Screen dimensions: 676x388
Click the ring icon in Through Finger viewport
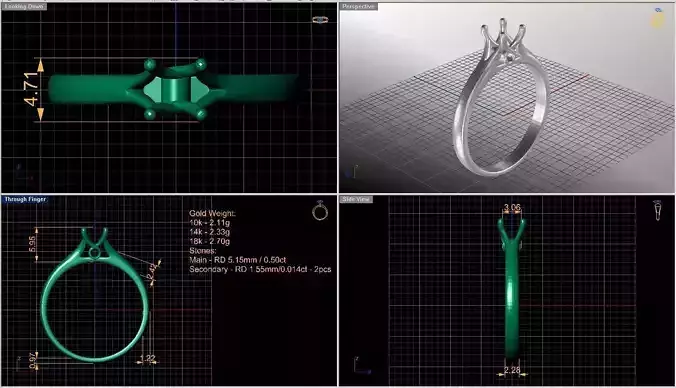pyautogui.click(x=320, y=210)
